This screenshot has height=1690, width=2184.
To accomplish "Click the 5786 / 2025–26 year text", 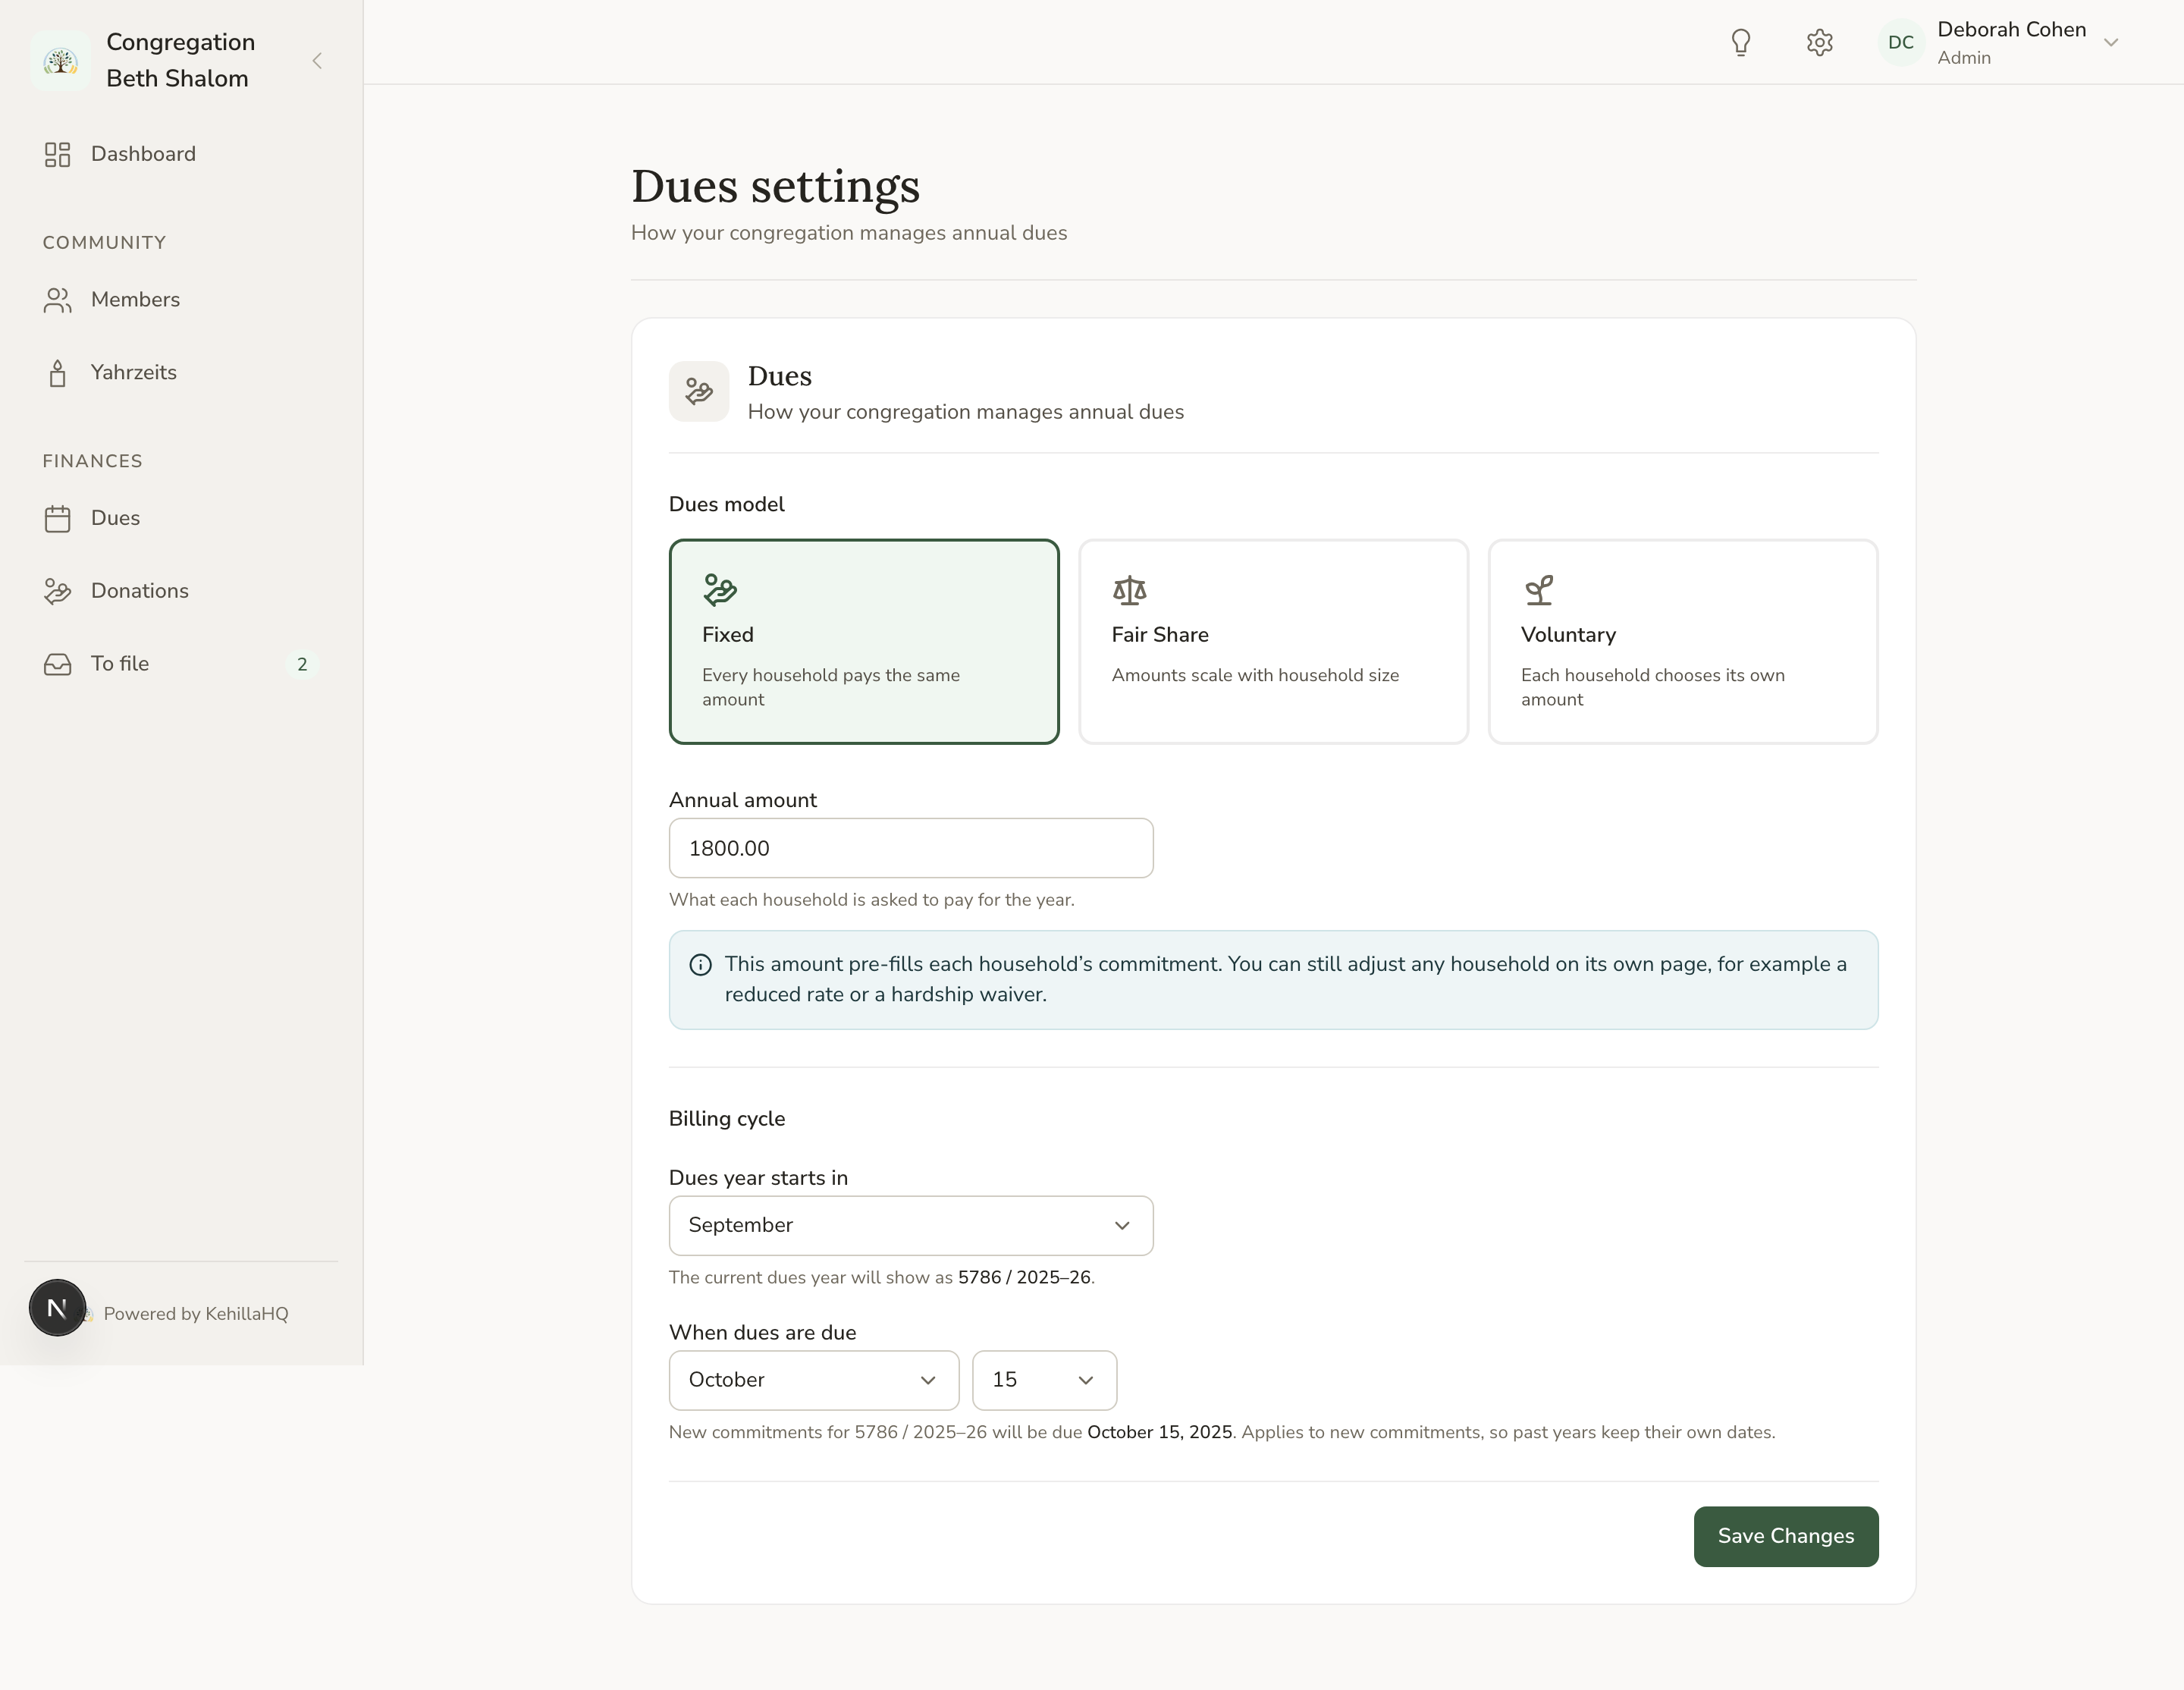I will coord(1024,1278).
